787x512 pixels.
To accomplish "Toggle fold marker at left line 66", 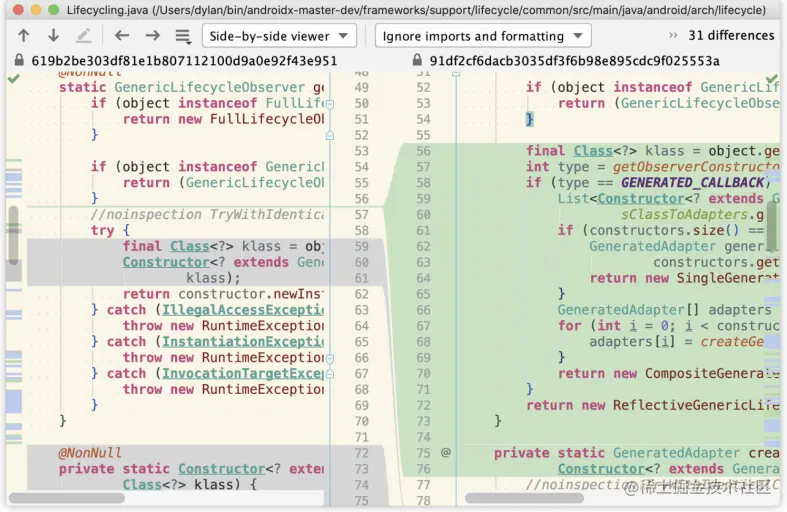I will pyautogui.click(x=330, y=358).
